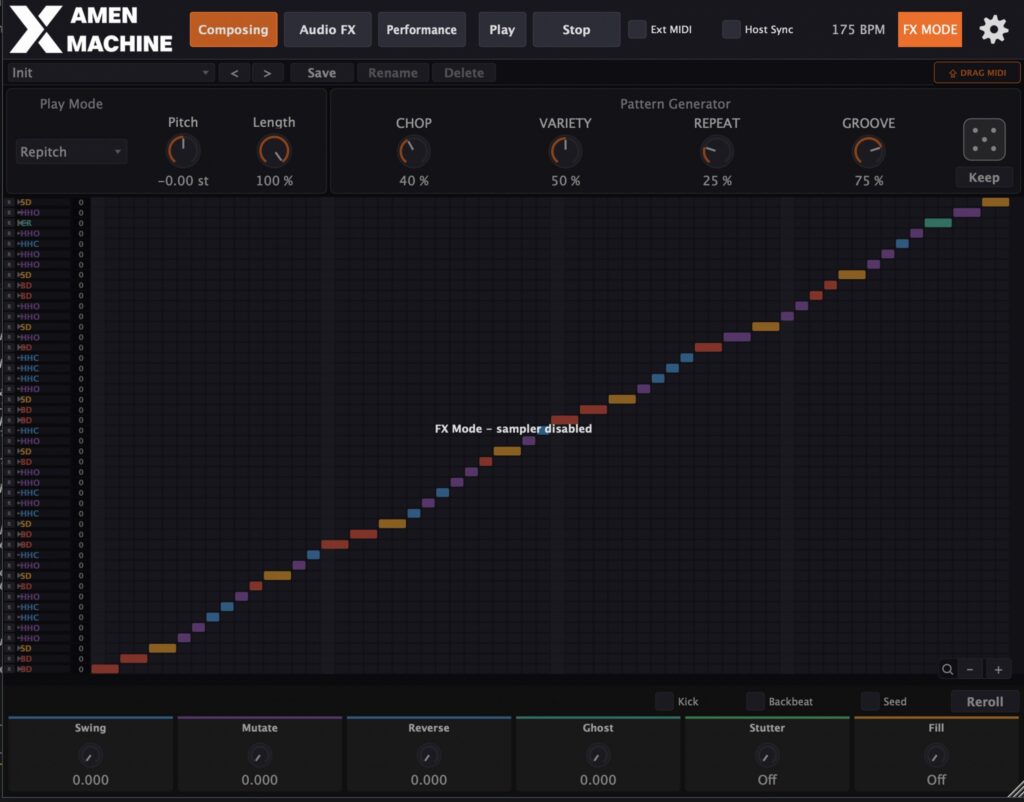This screenshot has width=1024, height=802.
Task: Roll the pattern generator dice
Action: [x=984, y=139]
